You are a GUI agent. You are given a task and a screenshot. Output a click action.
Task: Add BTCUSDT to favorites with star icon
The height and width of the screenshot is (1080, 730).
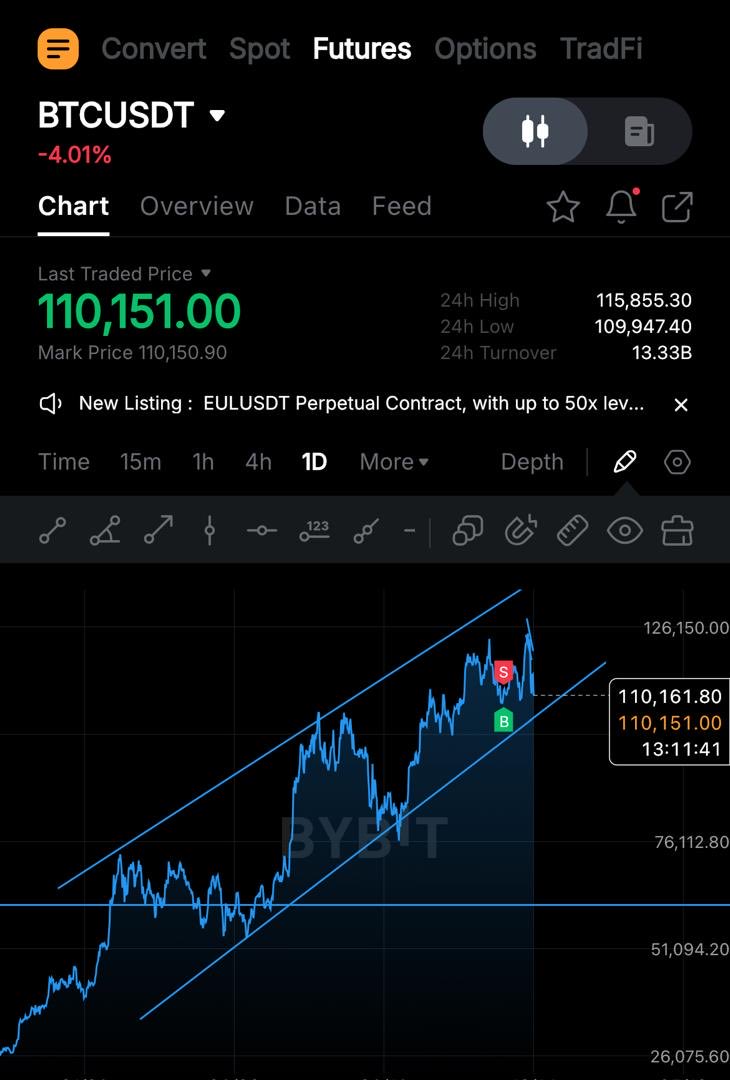coord(563,207)
